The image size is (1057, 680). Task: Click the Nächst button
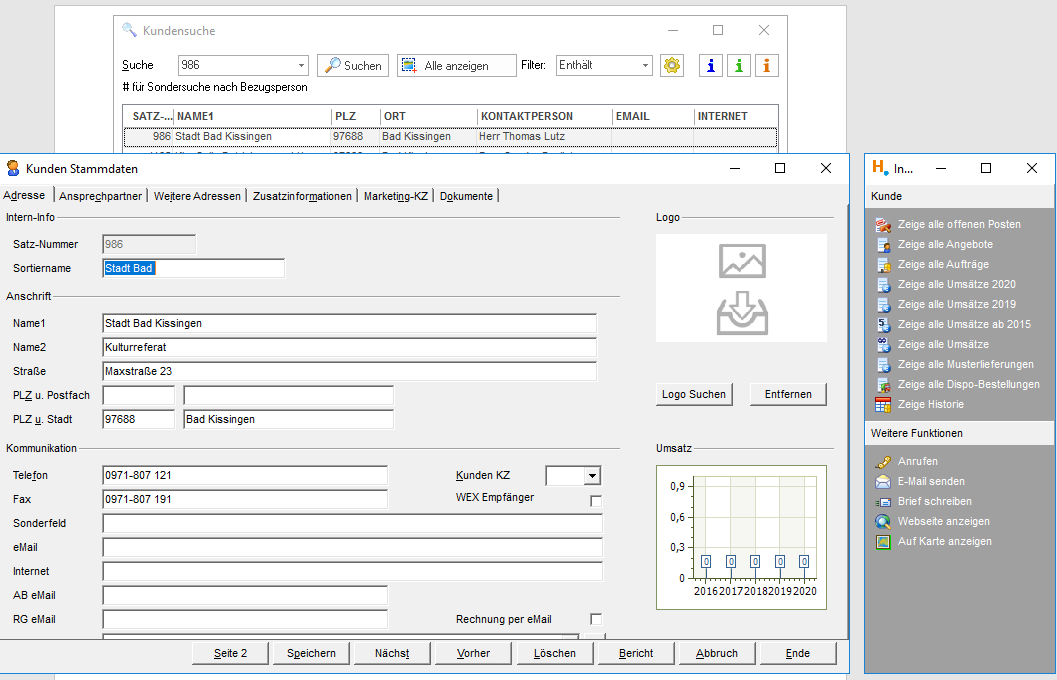click(x=392, y=653)
